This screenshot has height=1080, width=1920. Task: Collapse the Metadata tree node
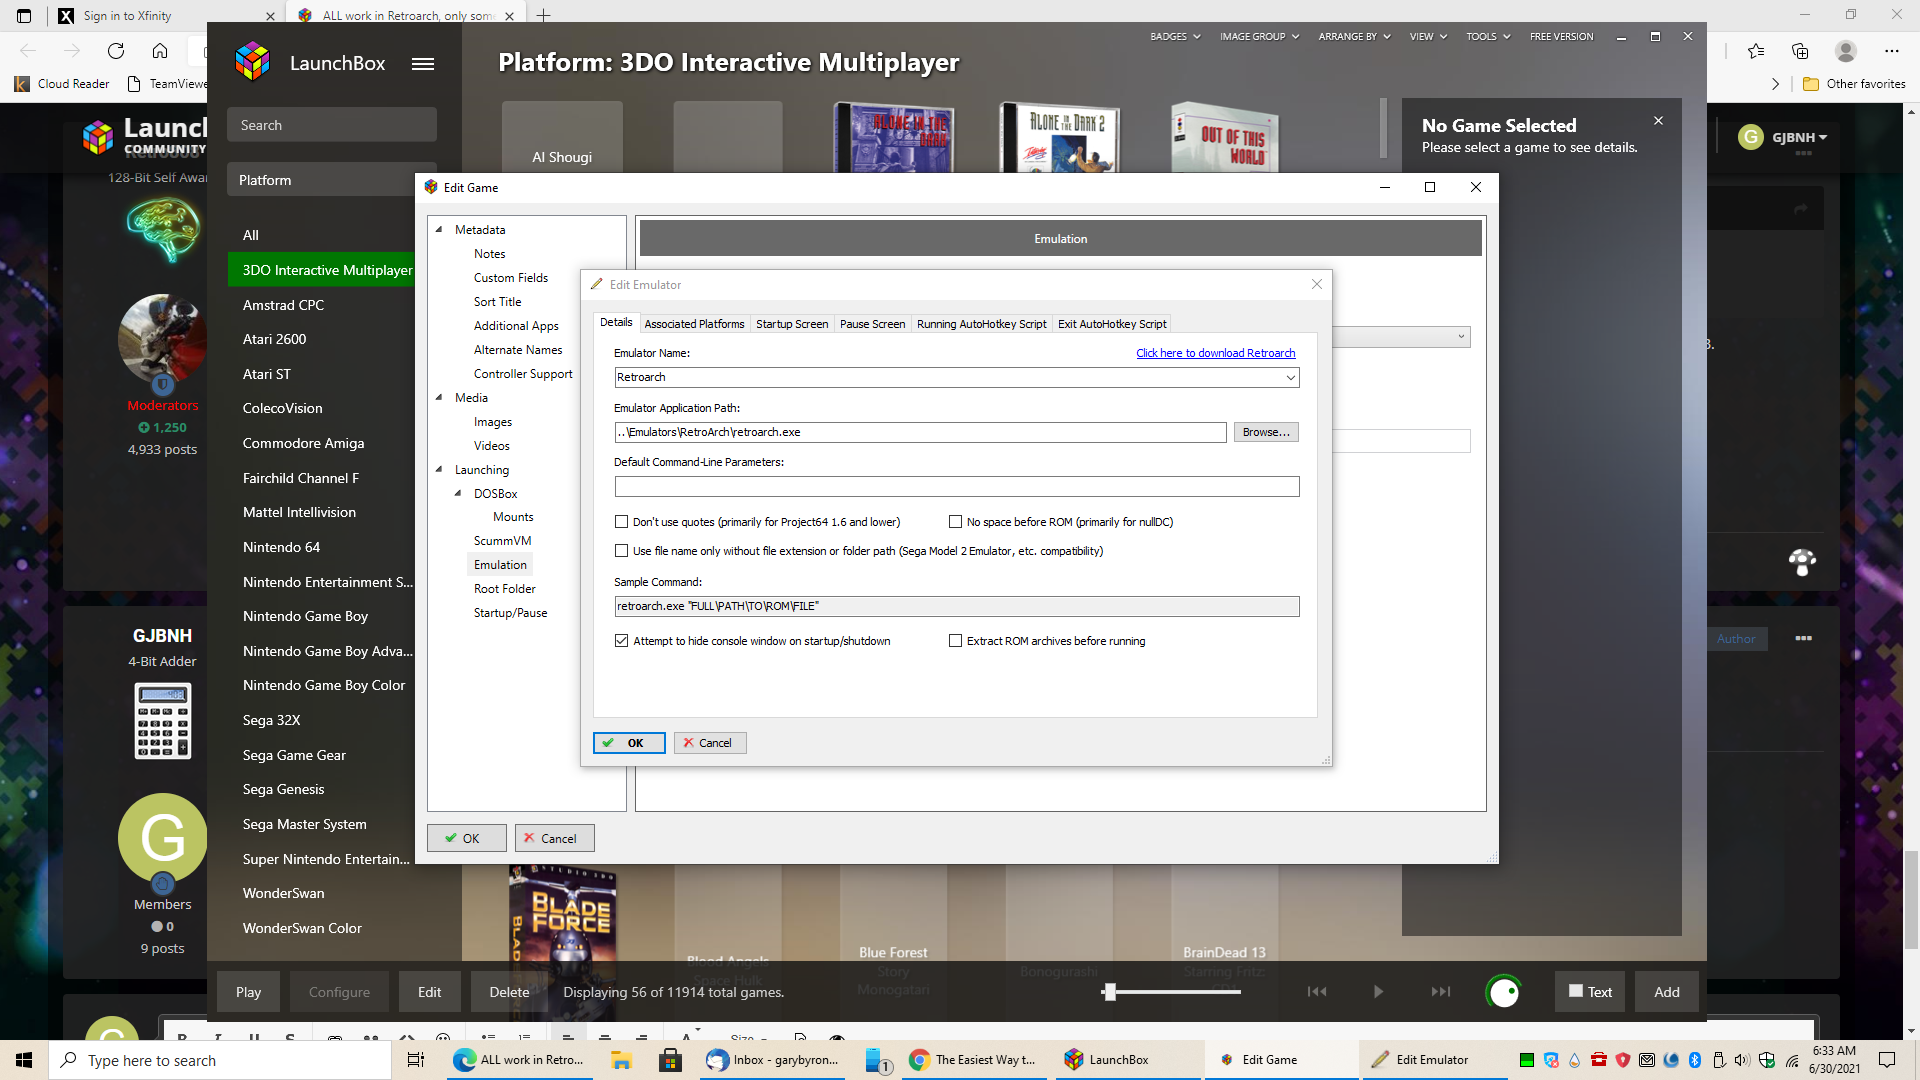[439, 230]
